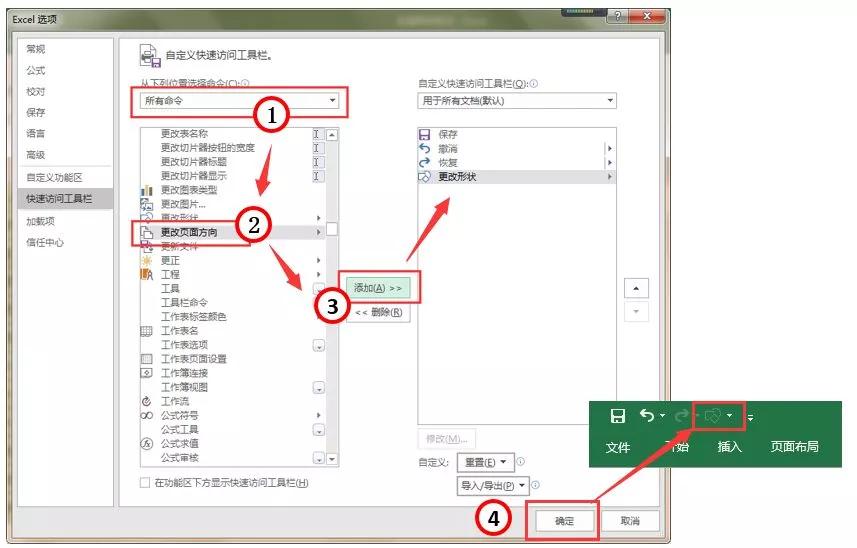The height and width of the screenshot is (548, 857).
Task: Open the 用于所有文档(默认) dropdown
Action: click(517, 101)
